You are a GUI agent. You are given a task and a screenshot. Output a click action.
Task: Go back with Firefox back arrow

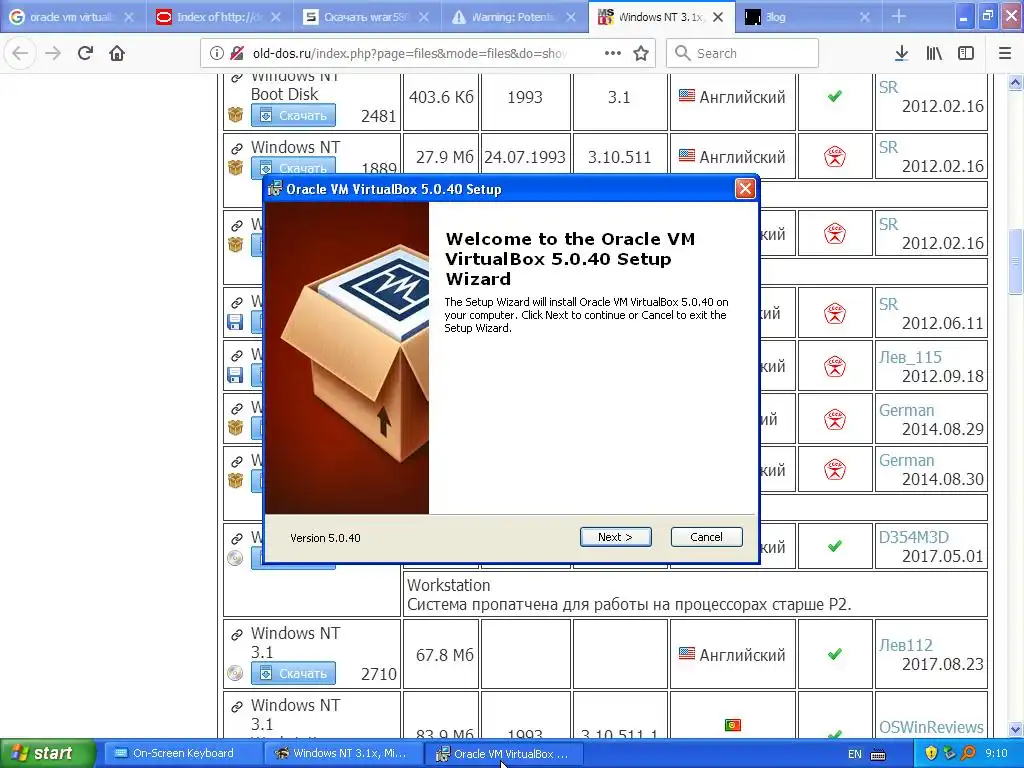pyautogui.click(x=20, y=53)
